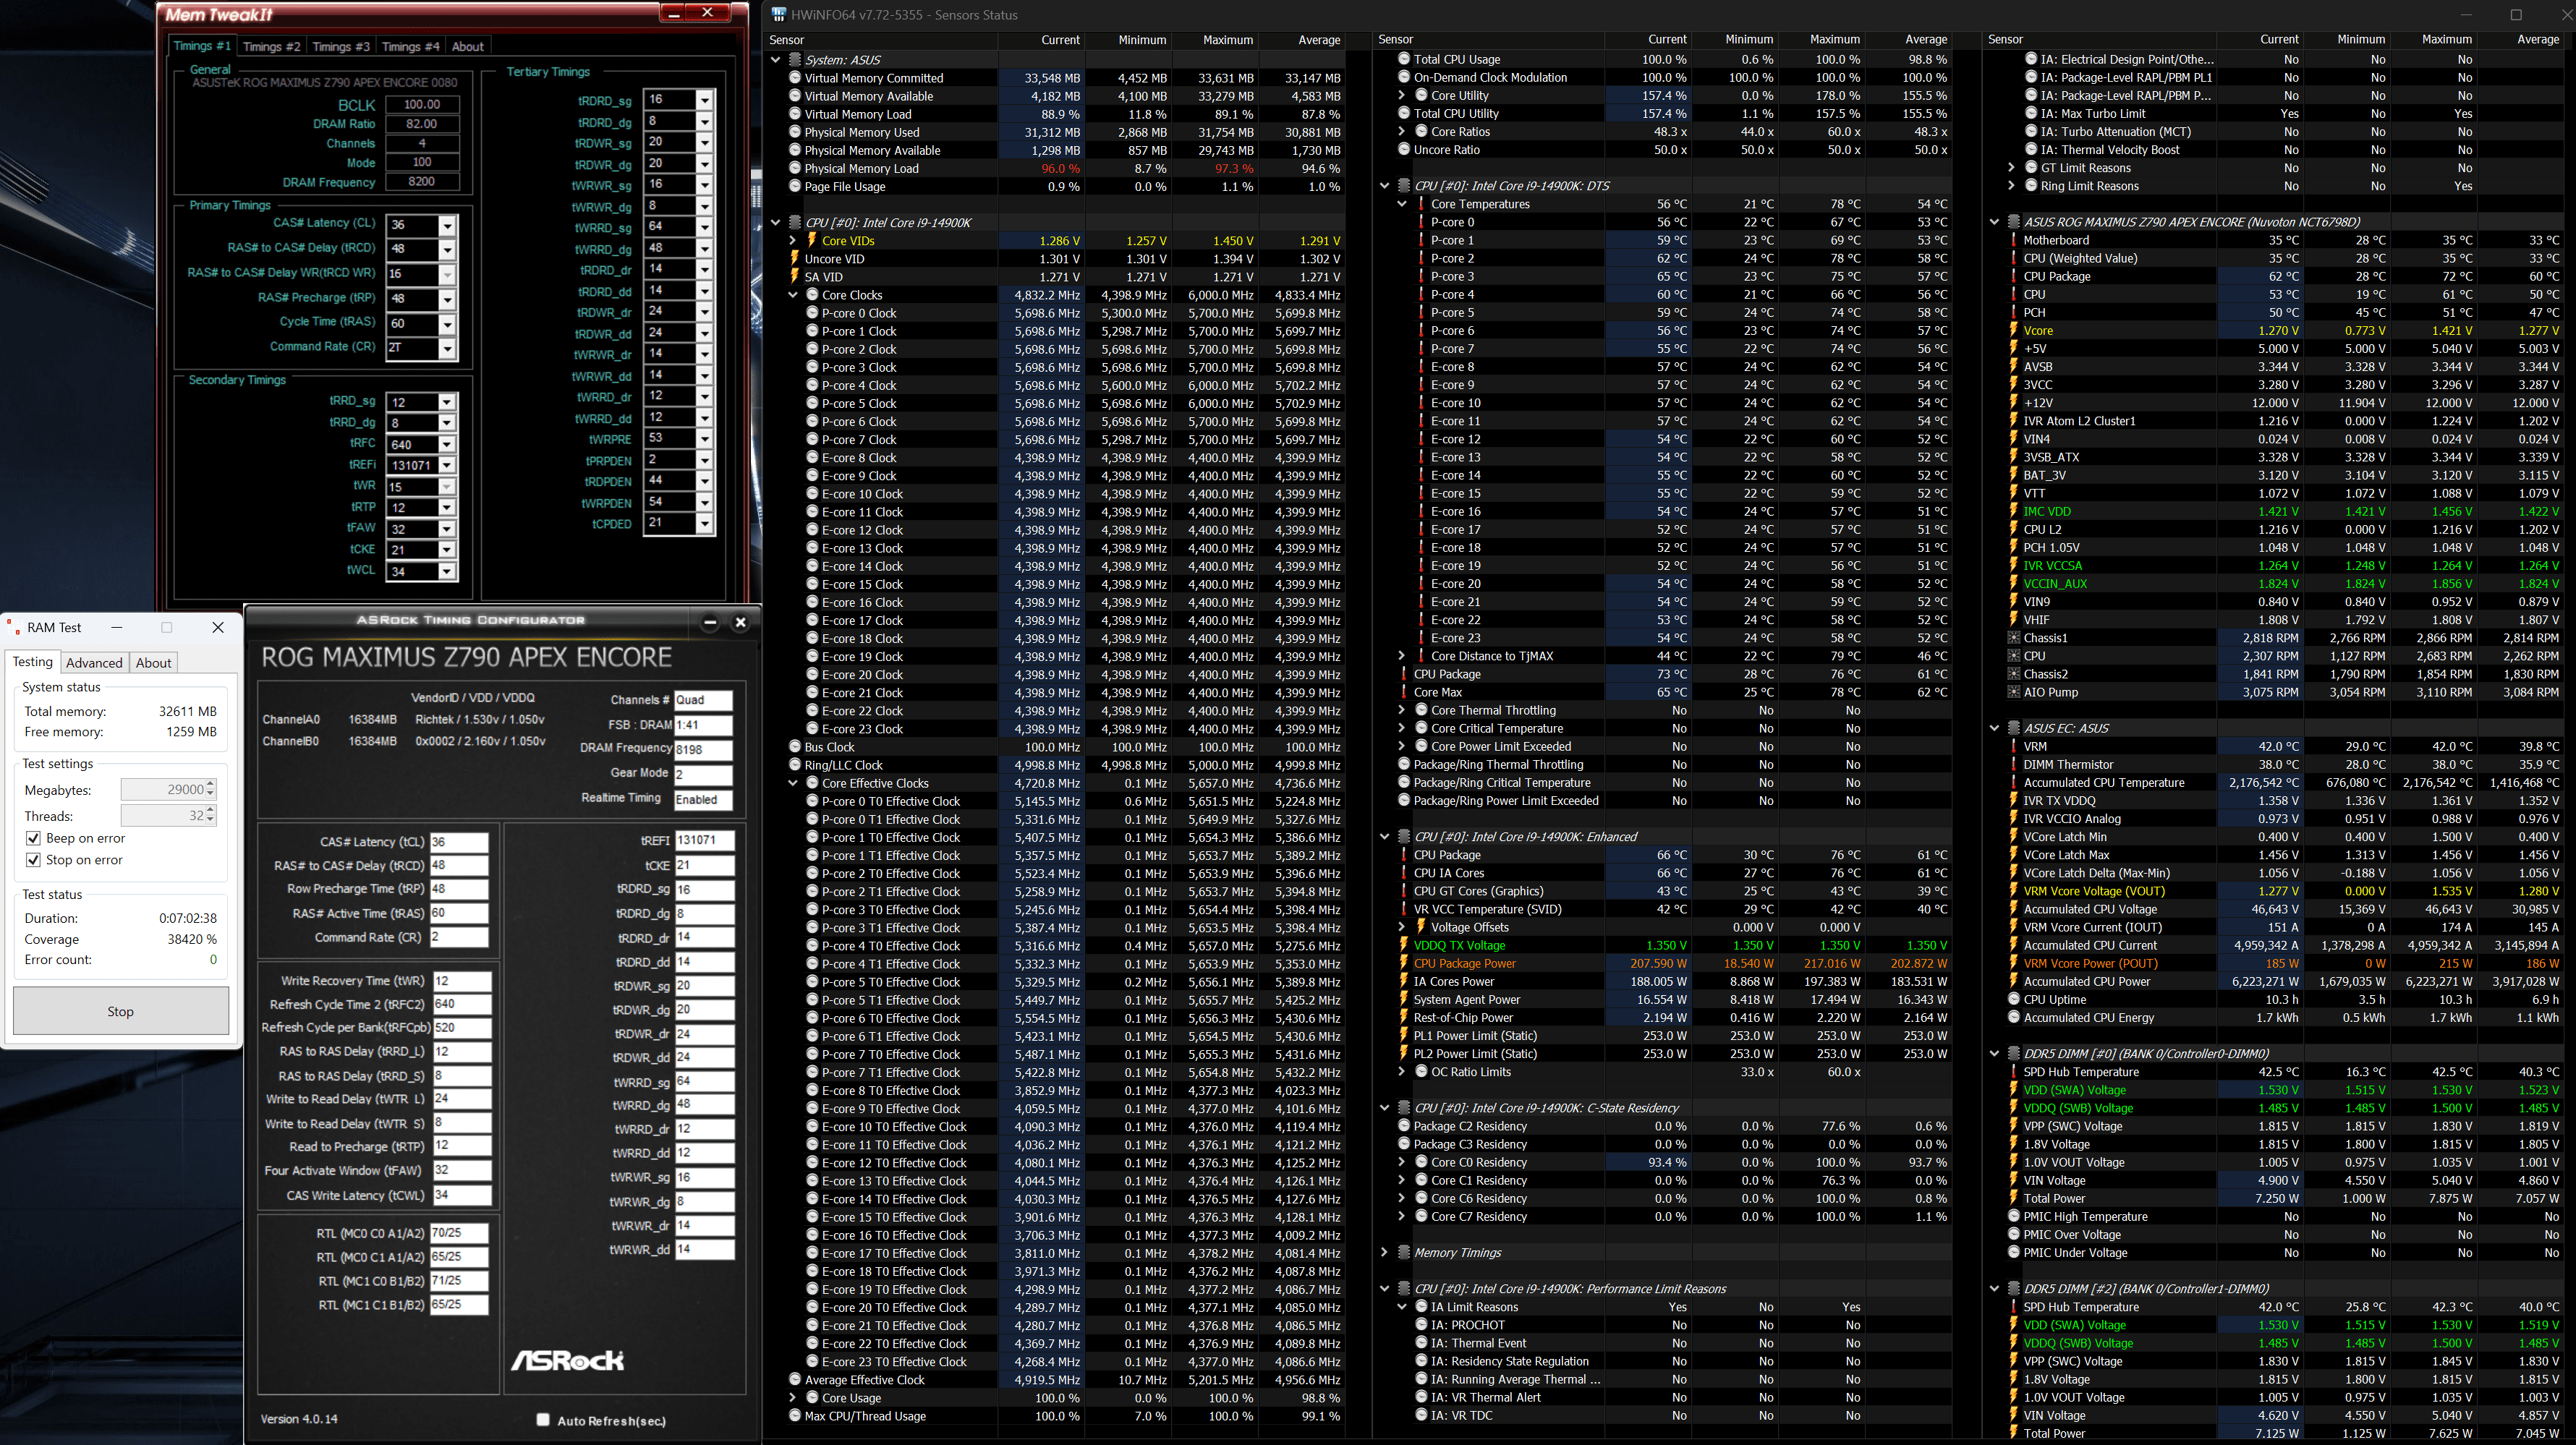Viewport: 2576px width, 1445px height.
Task: Click the Motherboard temperature thermometer icon
Action: (x=2014, y=240)
